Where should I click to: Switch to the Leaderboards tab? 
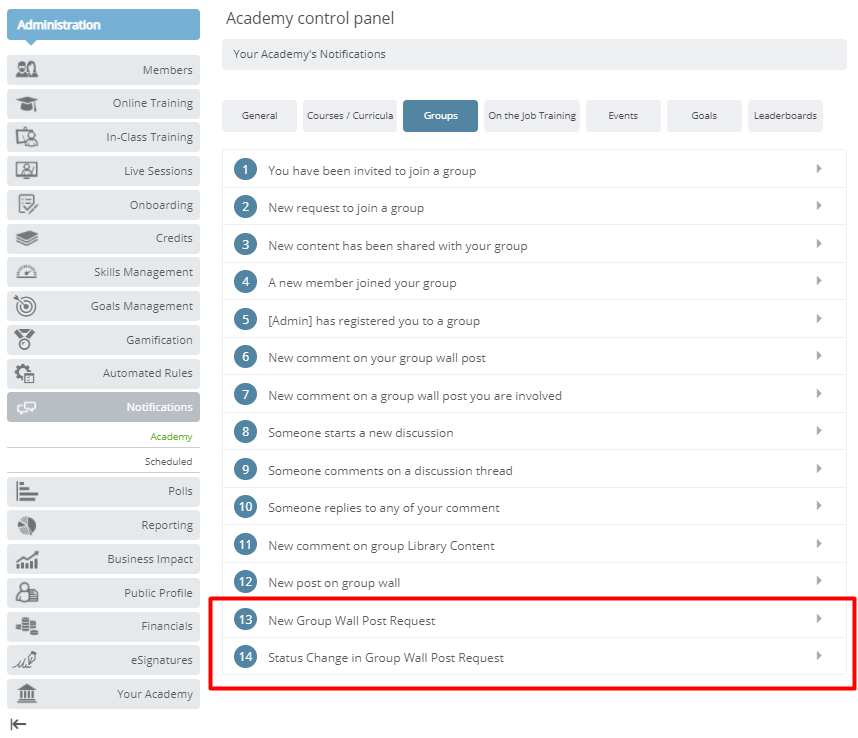785,116
